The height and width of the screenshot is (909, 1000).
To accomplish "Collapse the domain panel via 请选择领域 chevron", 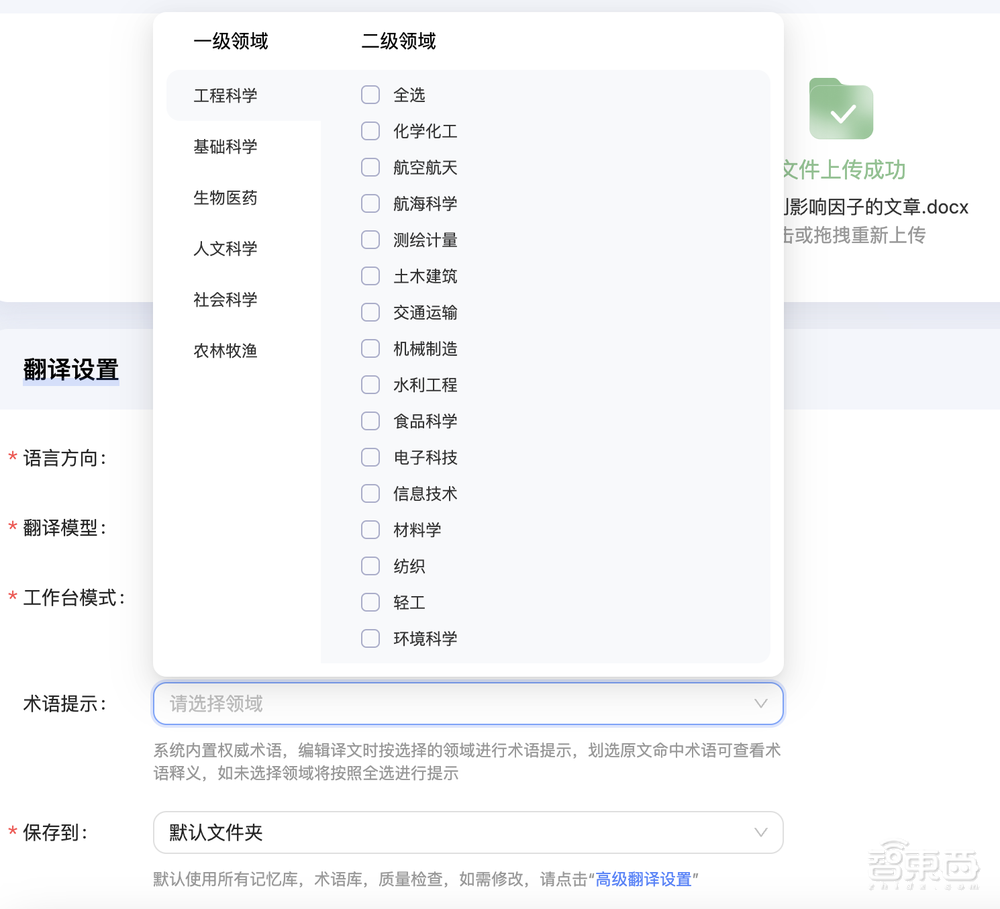I will (760, 703).
